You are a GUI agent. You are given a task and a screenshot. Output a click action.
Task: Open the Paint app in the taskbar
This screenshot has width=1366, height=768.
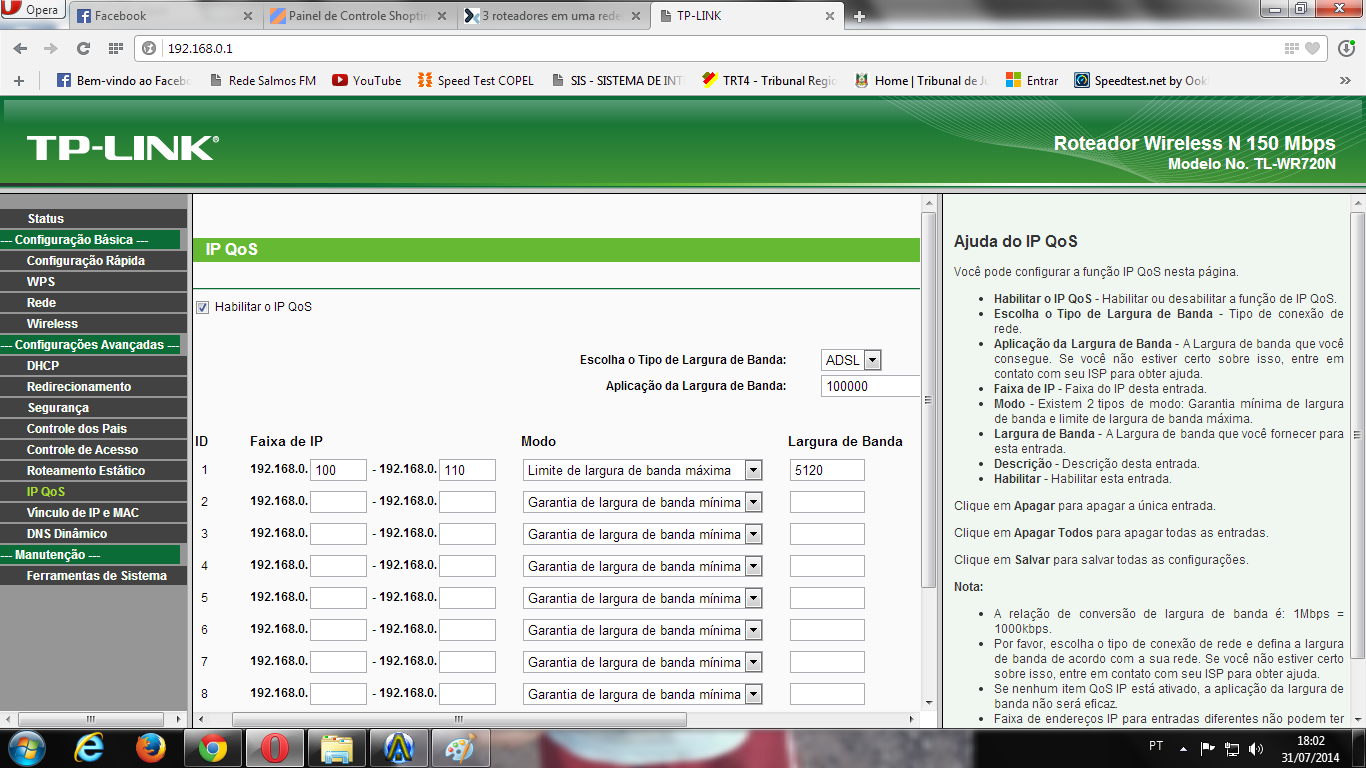460,748
